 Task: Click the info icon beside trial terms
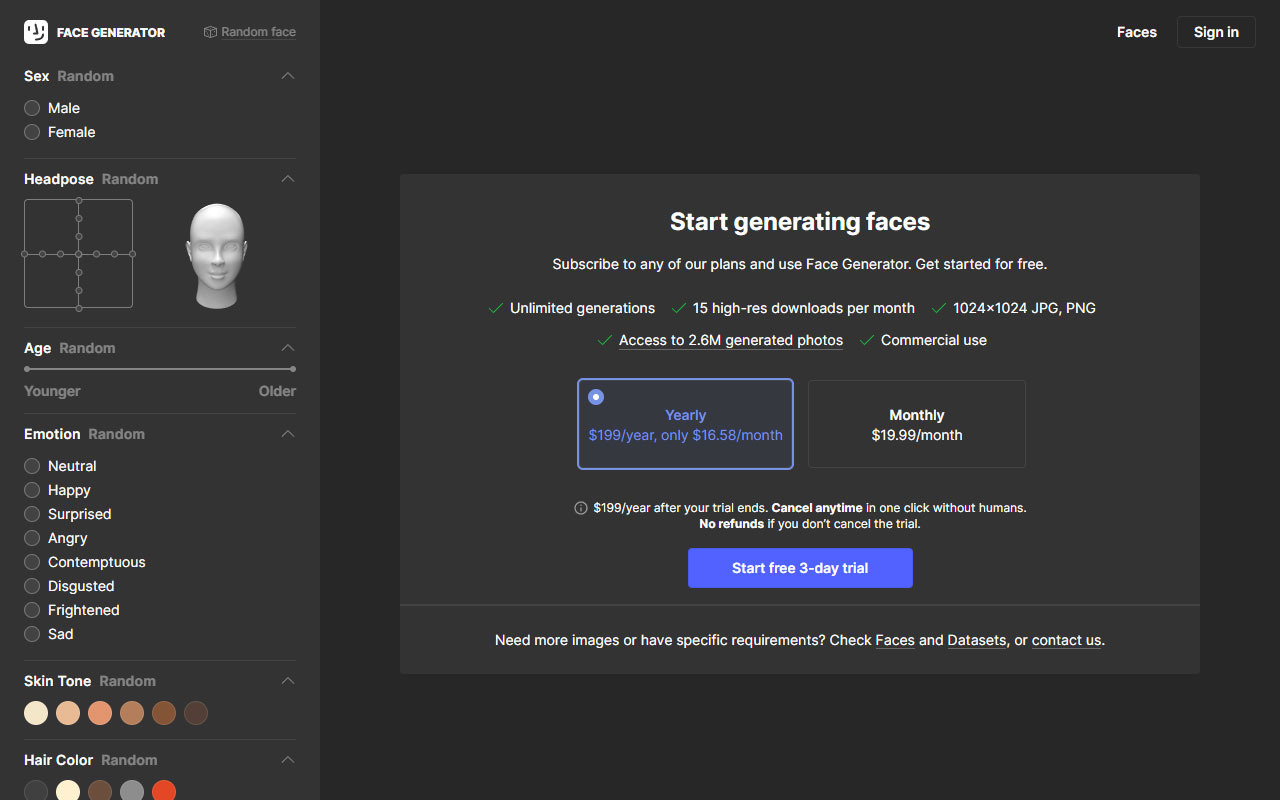pyautogui.click(x=580, y=508)
